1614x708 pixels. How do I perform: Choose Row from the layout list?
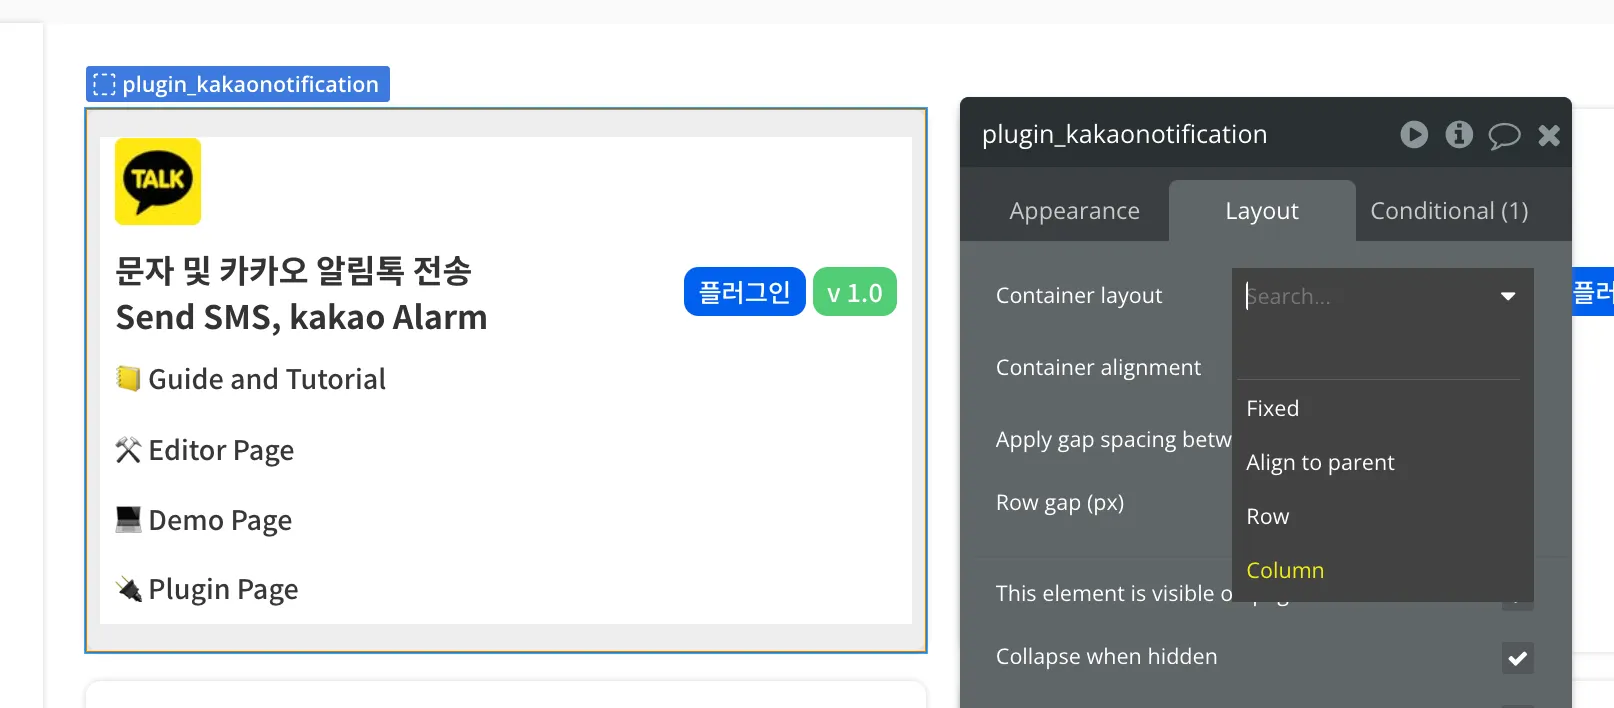pos(1268,516)
